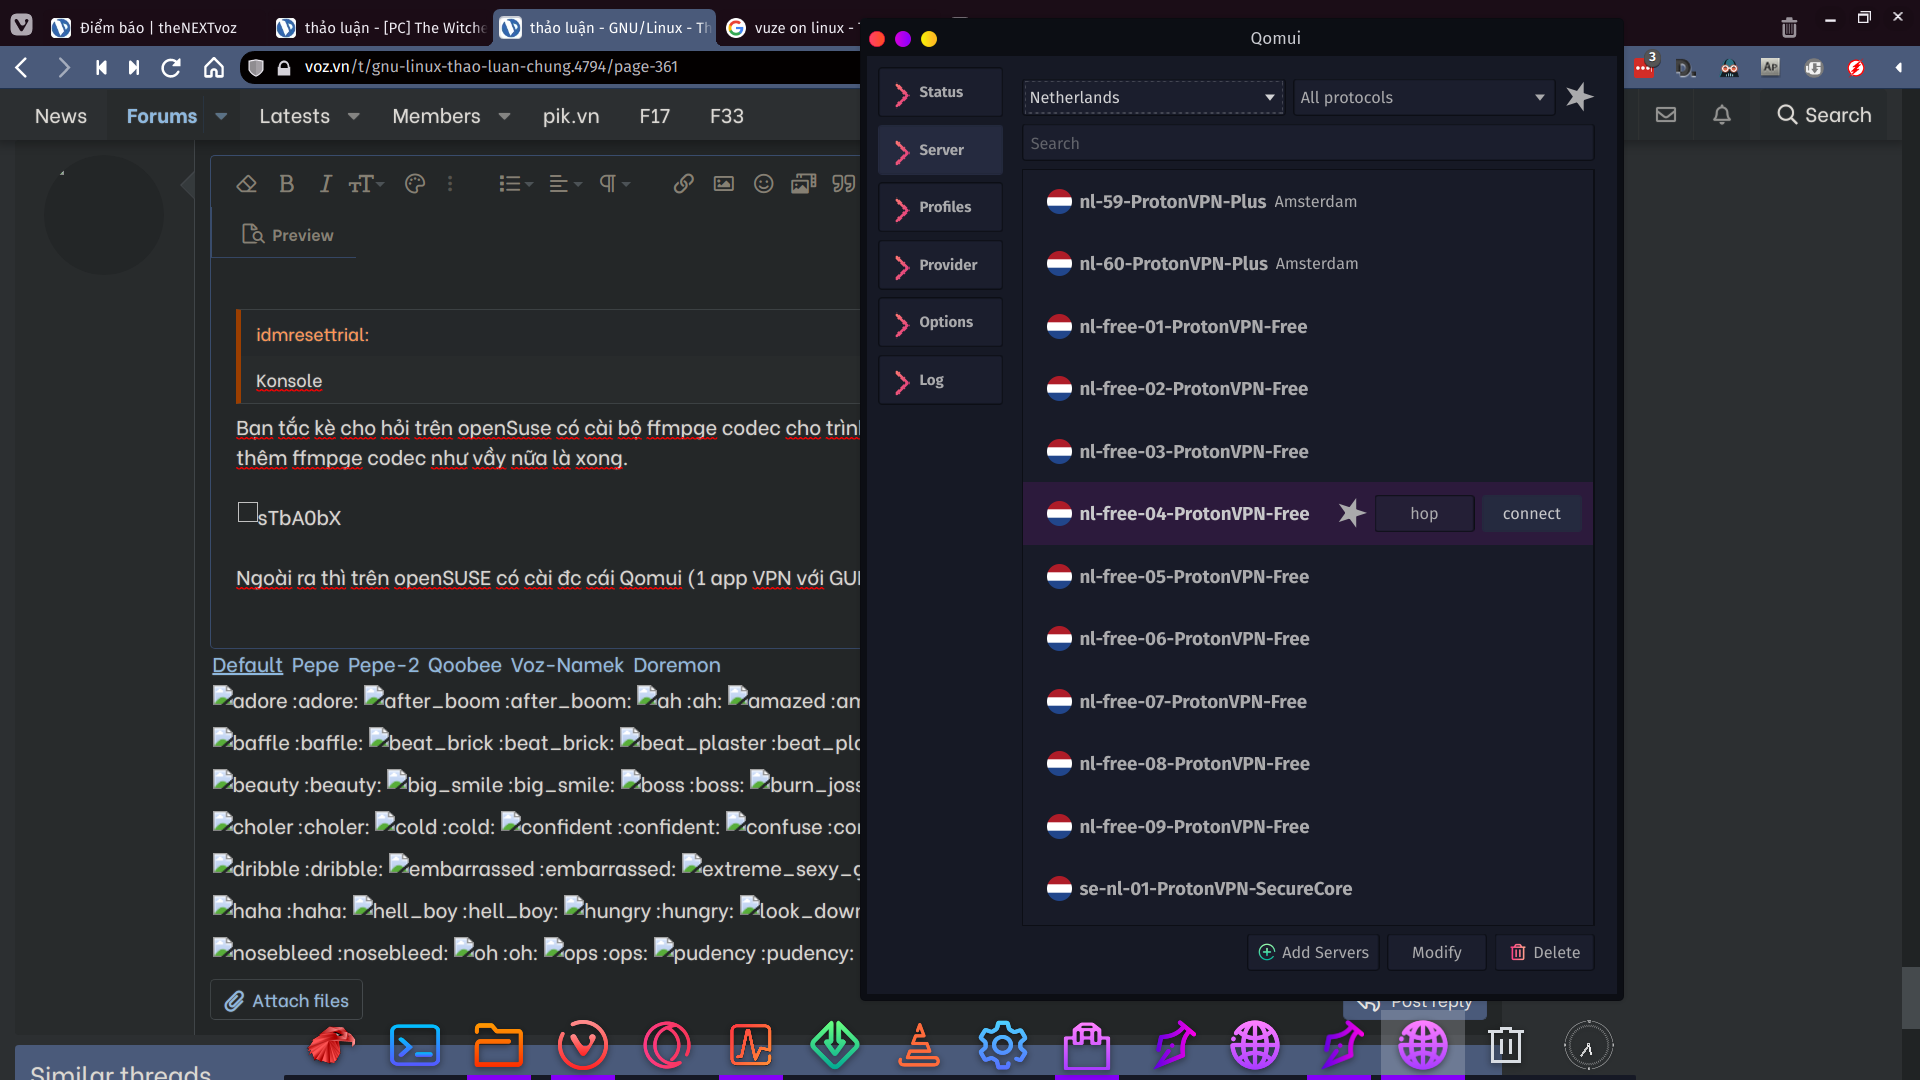Screen dimensions: 1920x1080
Task: Expand the font size dropdown in editor
Action: pos(366,183)
